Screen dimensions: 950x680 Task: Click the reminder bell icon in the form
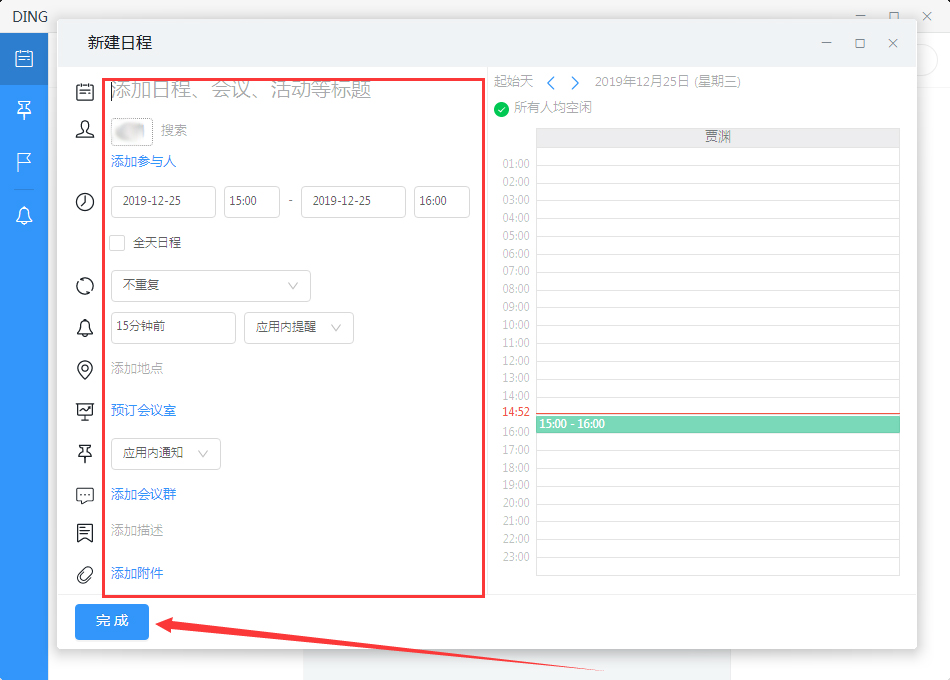(x=85, y=328)
